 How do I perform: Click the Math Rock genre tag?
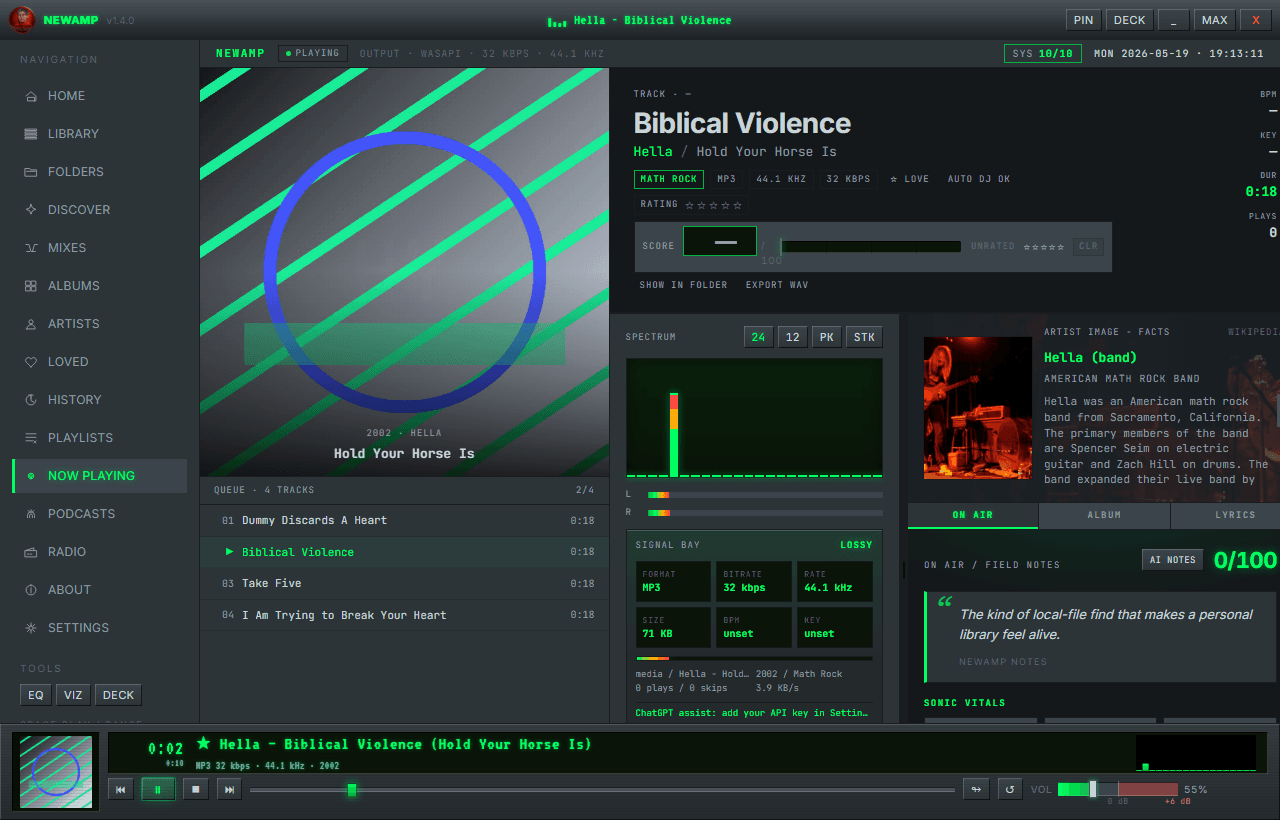tap(669, 179)
